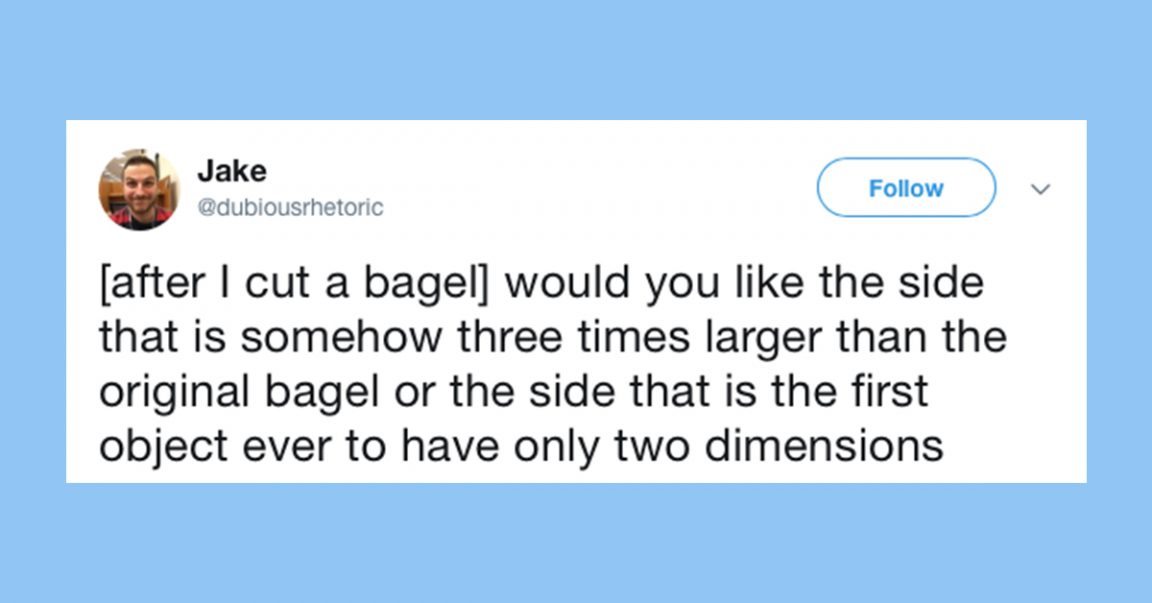Image resolution: width=1152 pixels, height=603 pixels.
Task: Select the first line of the tweet
Action: pyautogui.click(x=540, y=283)
